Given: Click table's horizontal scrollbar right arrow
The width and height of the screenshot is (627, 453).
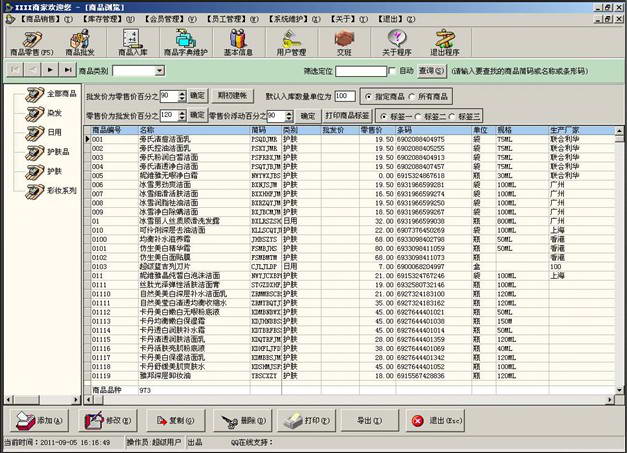Looking at the screenshot, I should pos(610,399).
